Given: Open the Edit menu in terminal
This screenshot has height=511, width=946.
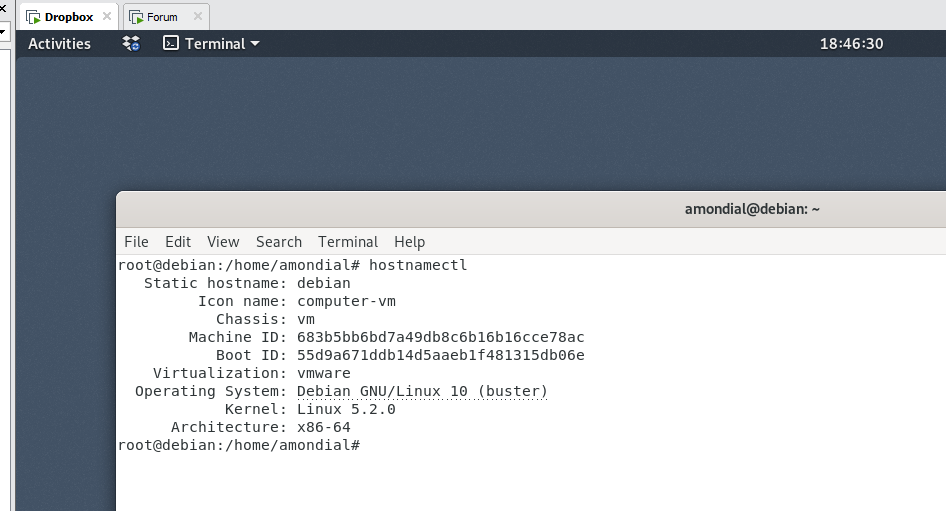Looking at the screenshot, I should click(178, 241).
